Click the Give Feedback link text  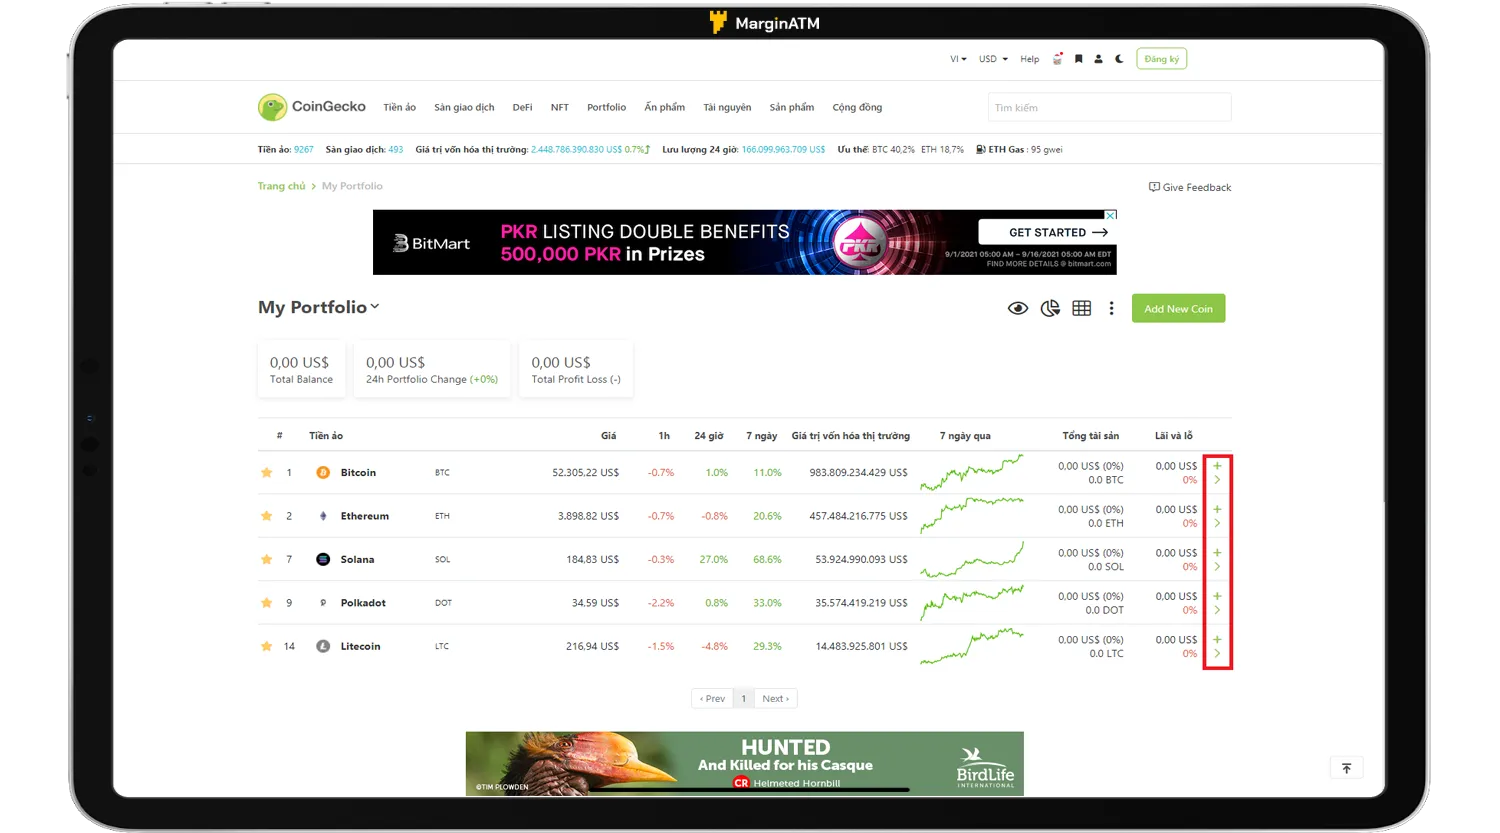(1197, 187)
